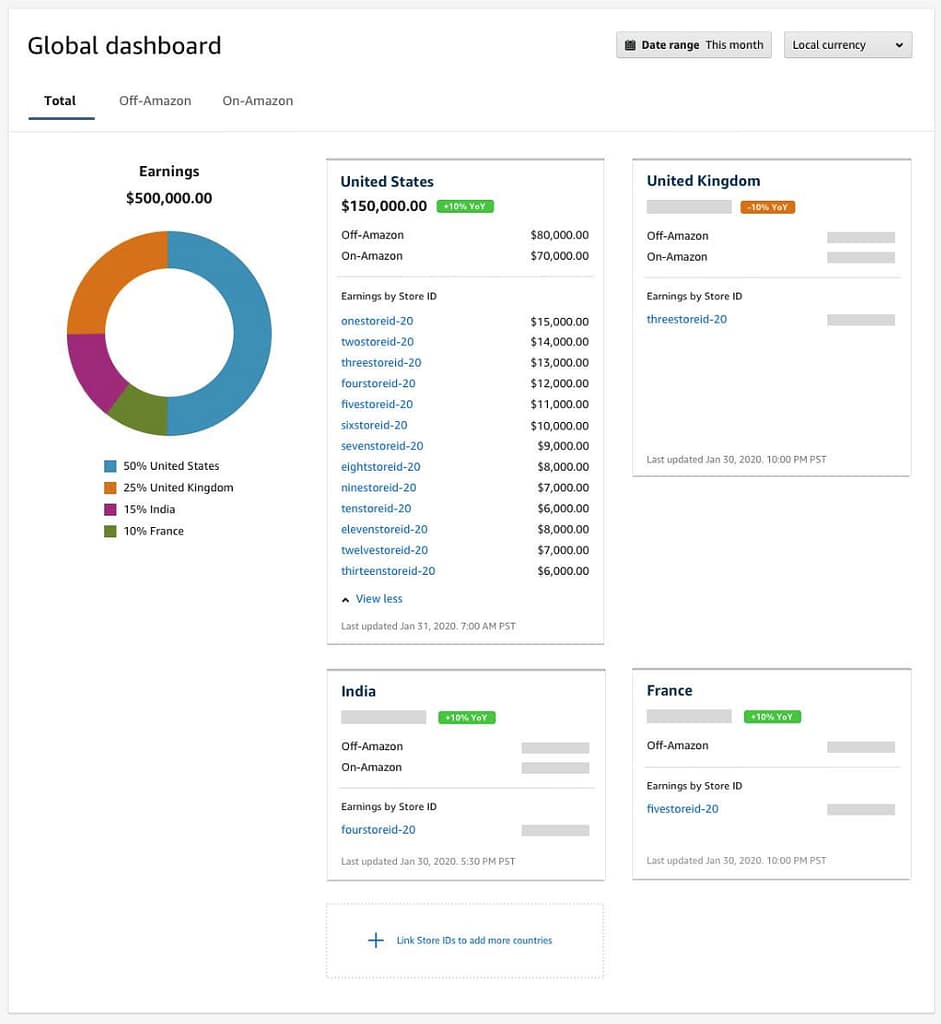Switch to the Off-Amazon tab

point(155,100)
